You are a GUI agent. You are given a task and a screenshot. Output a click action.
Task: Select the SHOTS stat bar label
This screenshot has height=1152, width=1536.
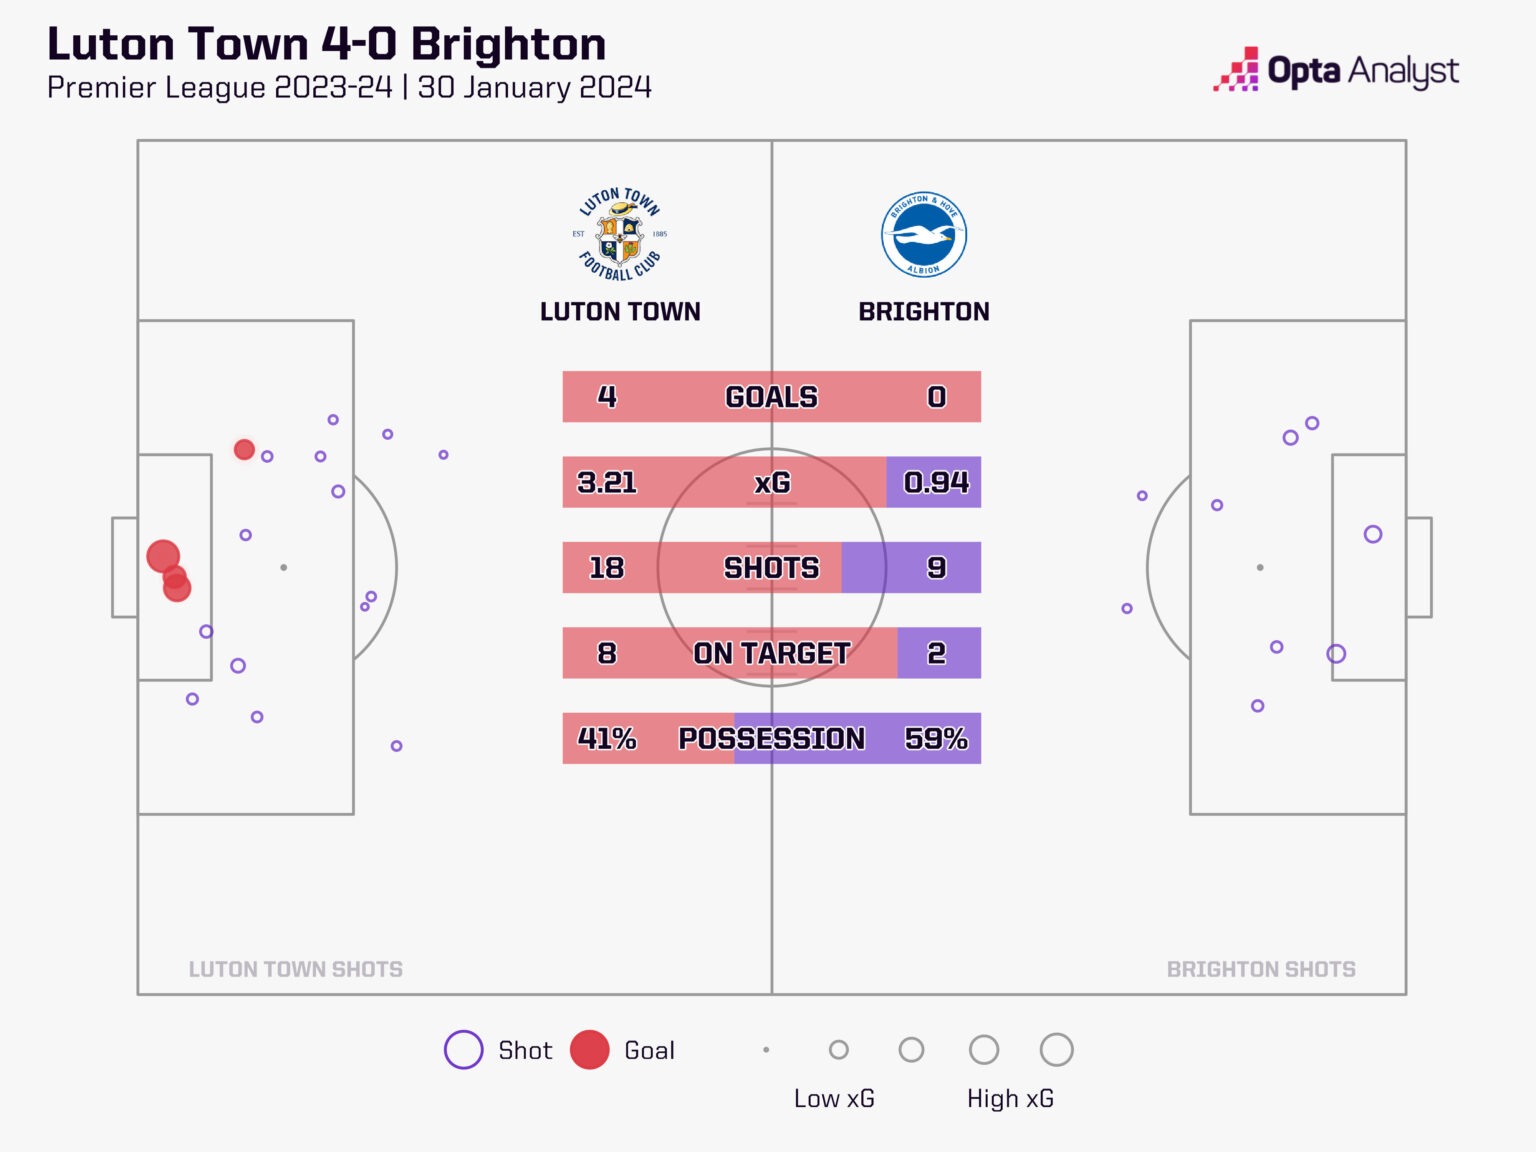coord(771,568)
